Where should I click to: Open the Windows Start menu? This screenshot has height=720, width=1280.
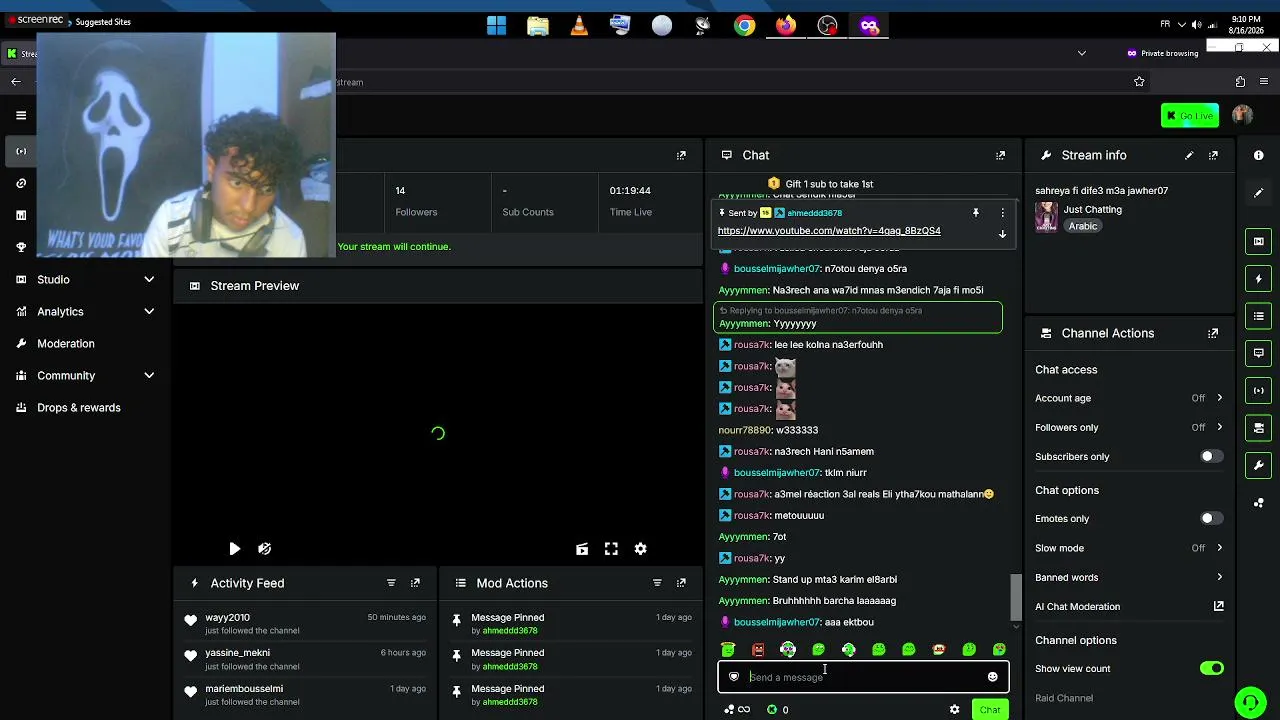[x=497, y=26]
